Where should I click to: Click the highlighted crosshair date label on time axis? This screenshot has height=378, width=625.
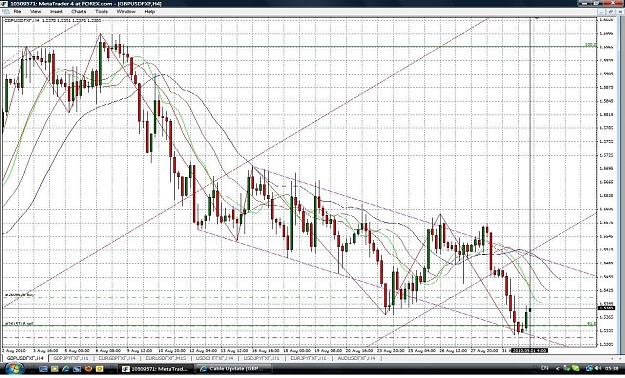529,350
